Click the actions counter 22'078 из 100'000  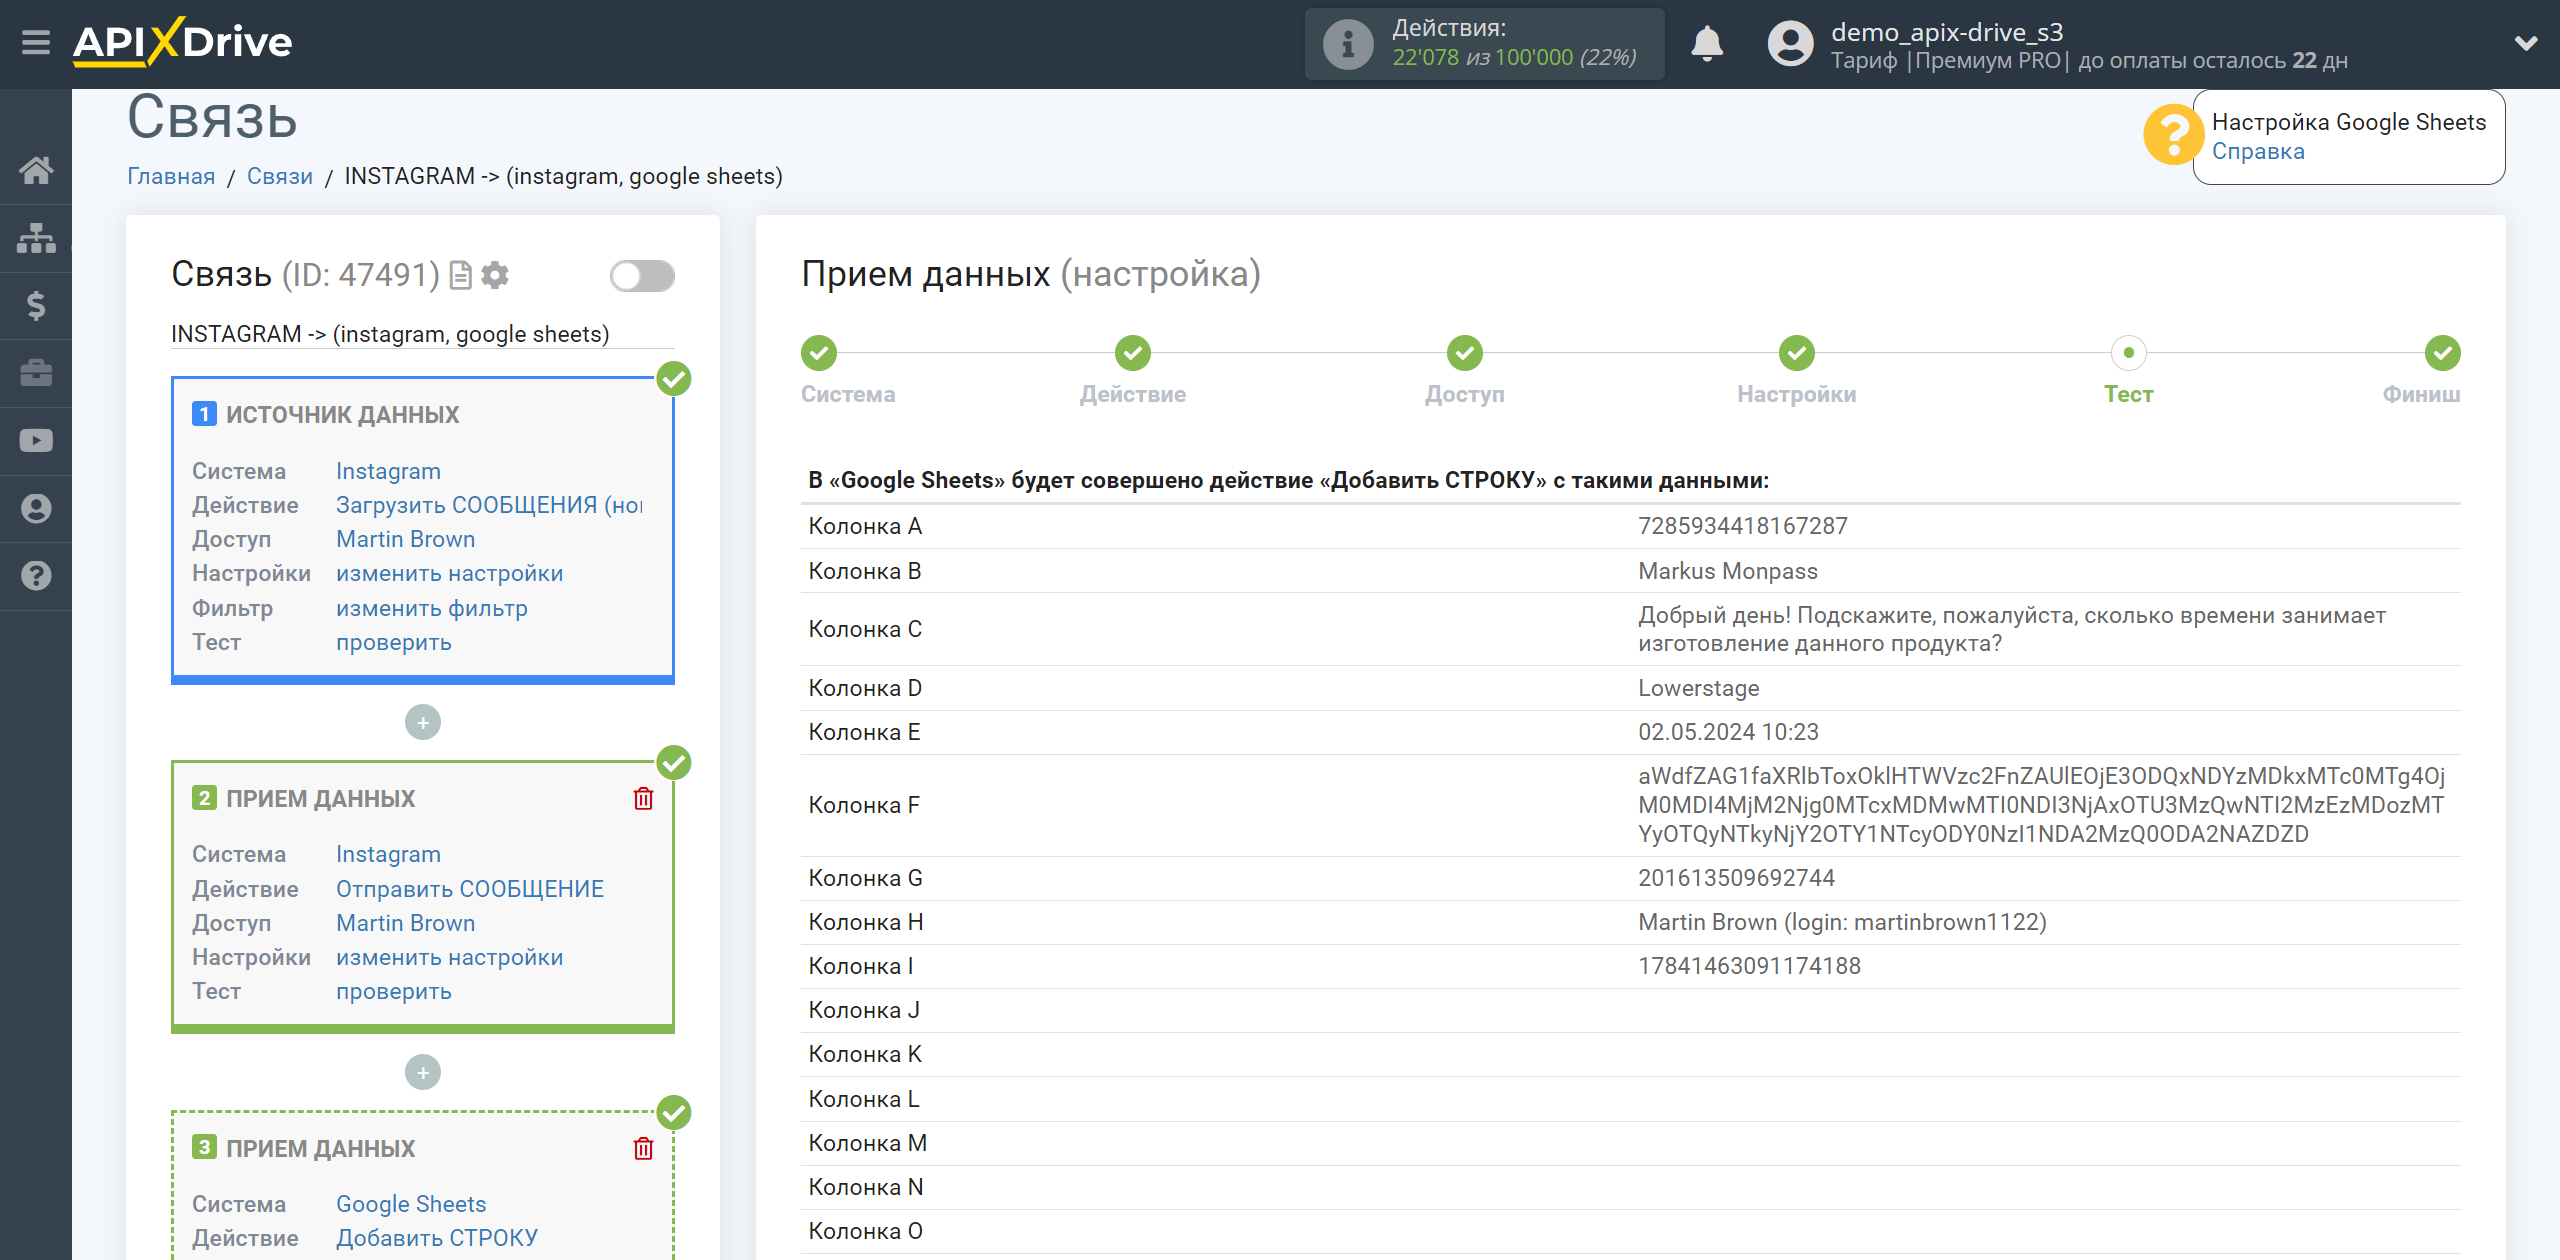point(1515,58)
